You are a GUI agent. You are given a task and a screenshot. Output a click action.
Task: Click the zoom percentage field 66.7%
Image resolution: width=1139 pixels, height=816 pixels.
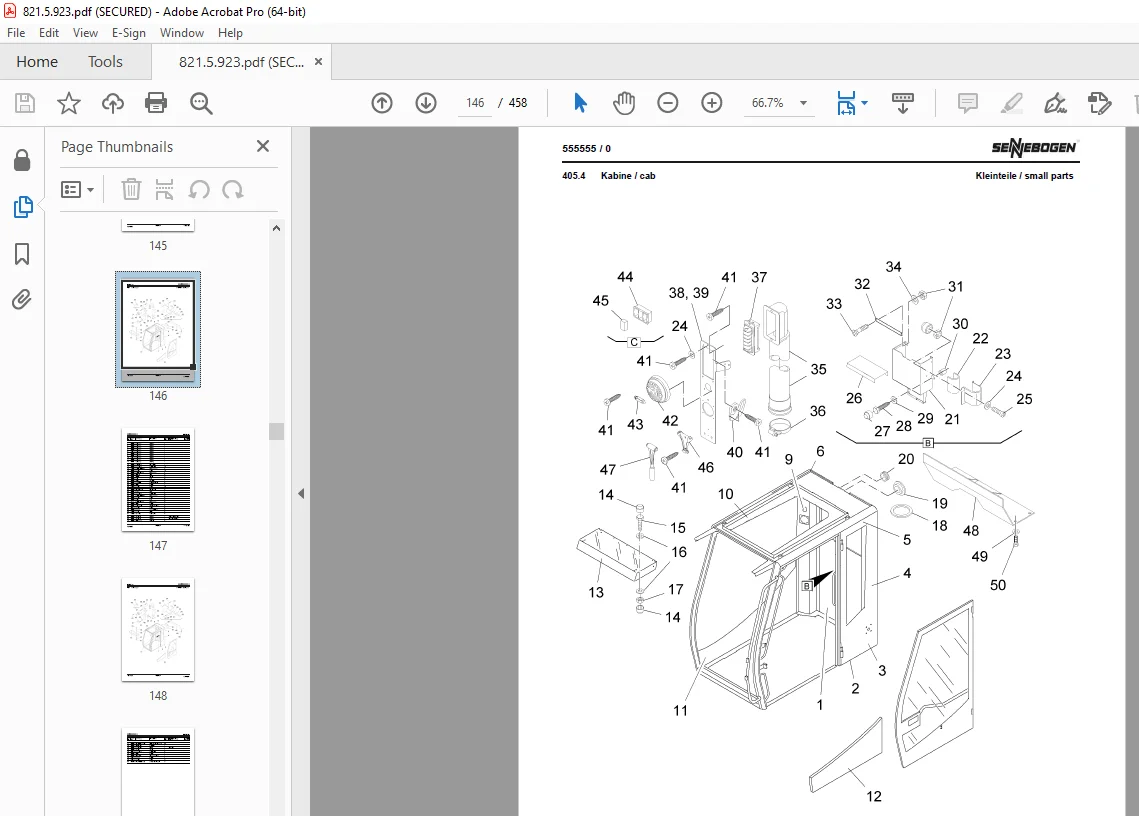click(x=767, y=103)
